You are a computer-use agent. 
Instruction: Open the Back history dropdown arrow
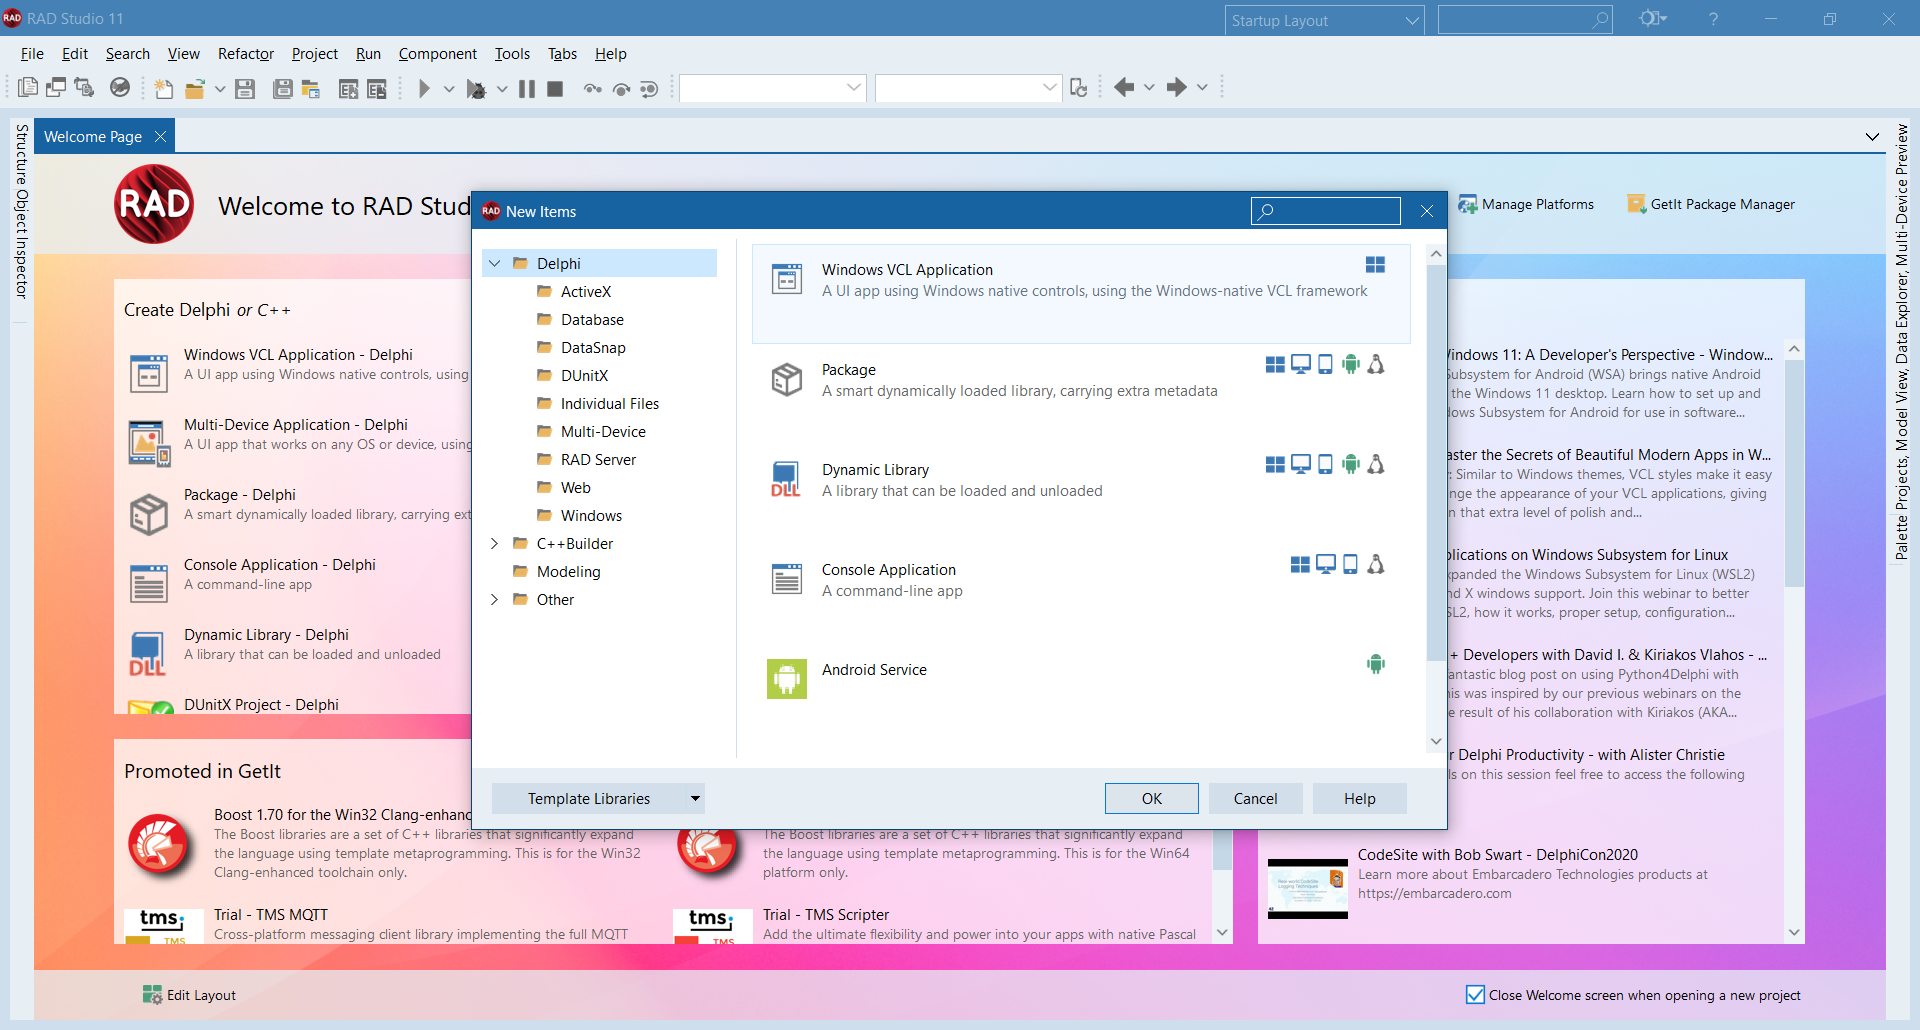pos(1149,87)
